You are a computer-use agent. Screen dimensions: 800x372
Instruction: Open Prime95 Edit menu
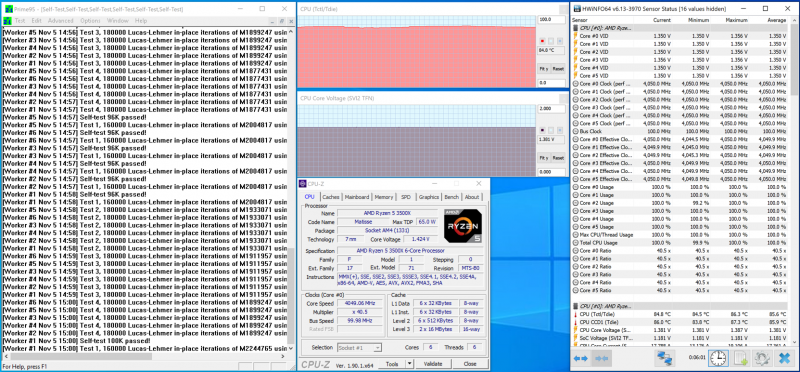pyautogui.click(x=36, y=21)
